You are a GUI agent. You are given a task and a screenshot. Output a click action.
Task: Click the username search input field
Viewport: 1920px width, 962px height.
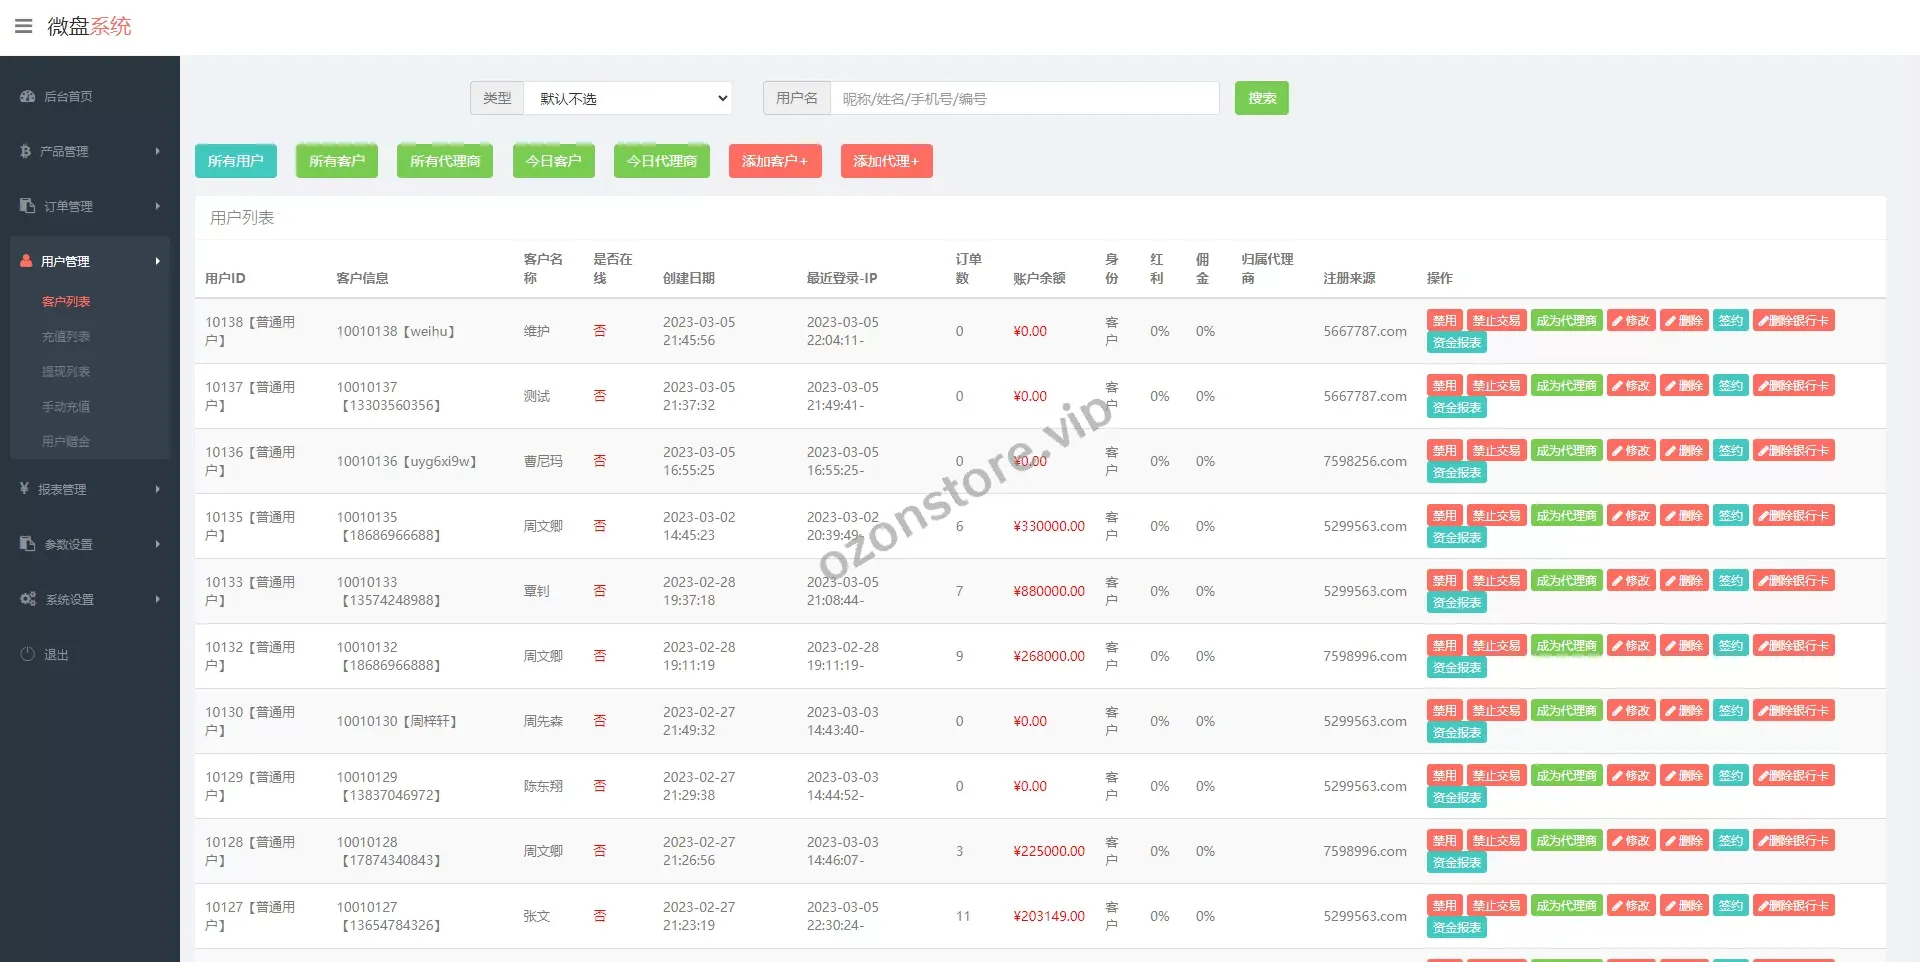(1024, 99)
